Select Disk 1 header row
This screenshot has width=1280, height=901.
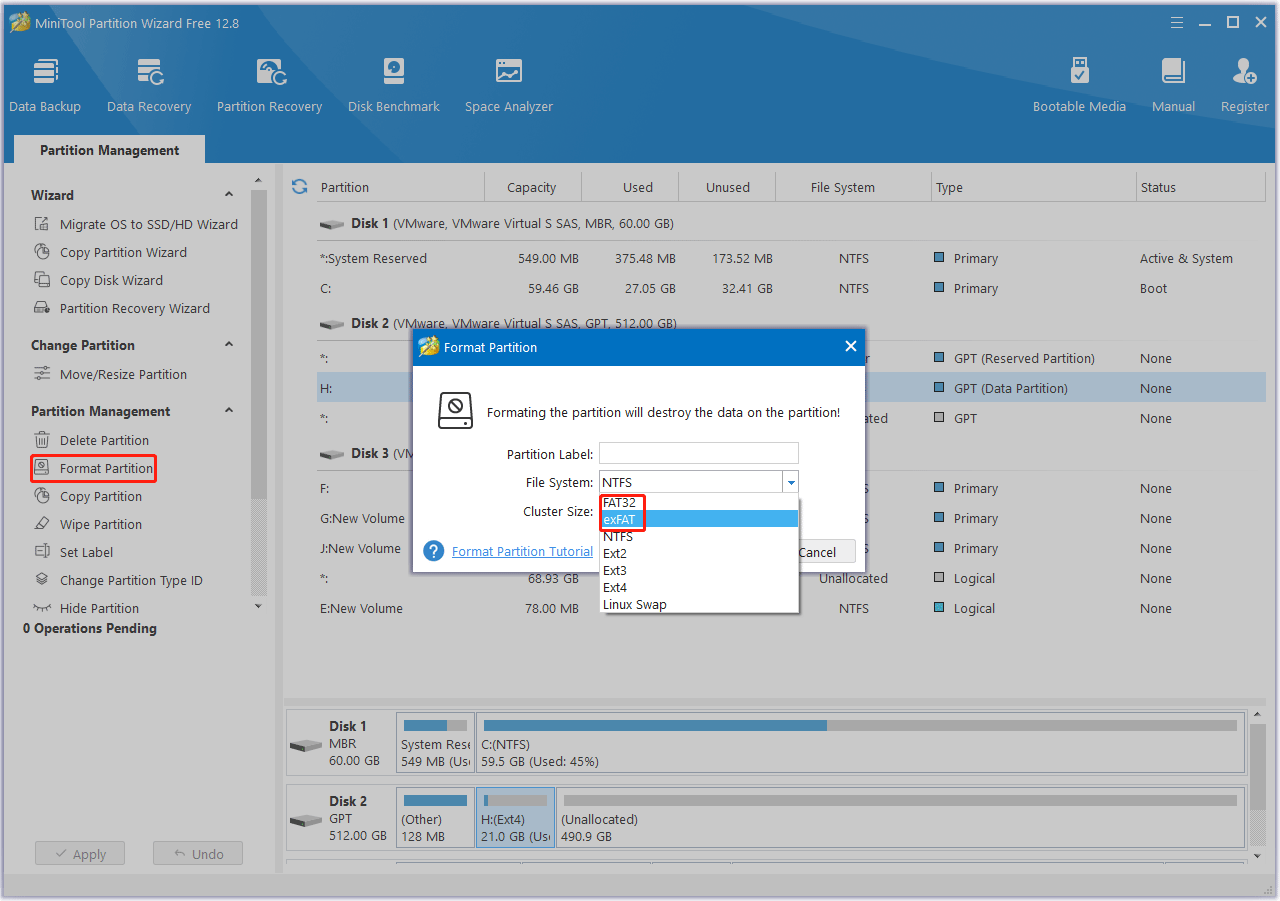(x=791, y=223)
